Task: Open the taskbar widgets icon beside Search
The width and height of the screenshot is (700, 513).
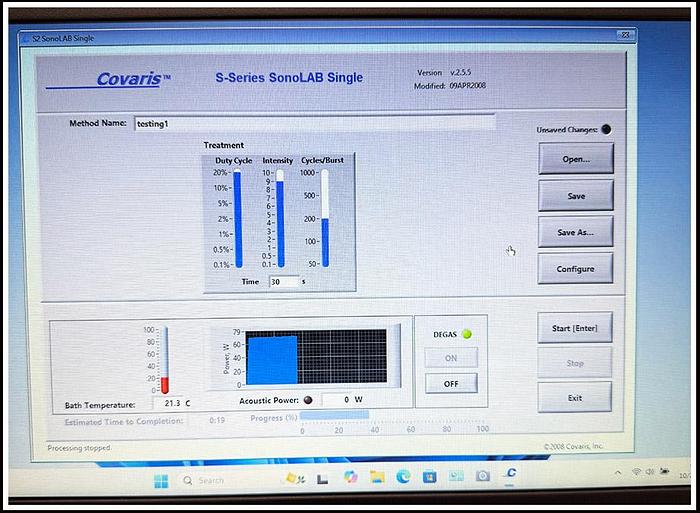Action: pos(295,479)
